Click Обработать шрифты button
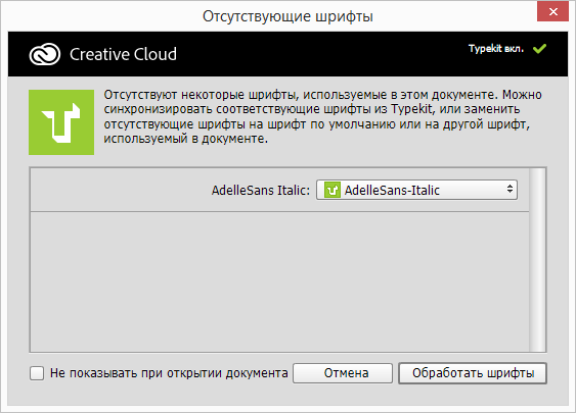Image resolution: width=576 pixels, height=413 pixels. [x=473, y=373]
